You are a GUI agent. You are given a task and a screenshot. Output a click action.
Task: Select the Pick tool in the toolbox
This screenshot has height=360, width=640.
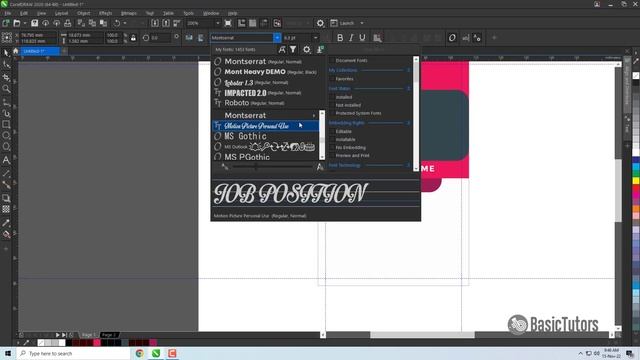(6, 53)
